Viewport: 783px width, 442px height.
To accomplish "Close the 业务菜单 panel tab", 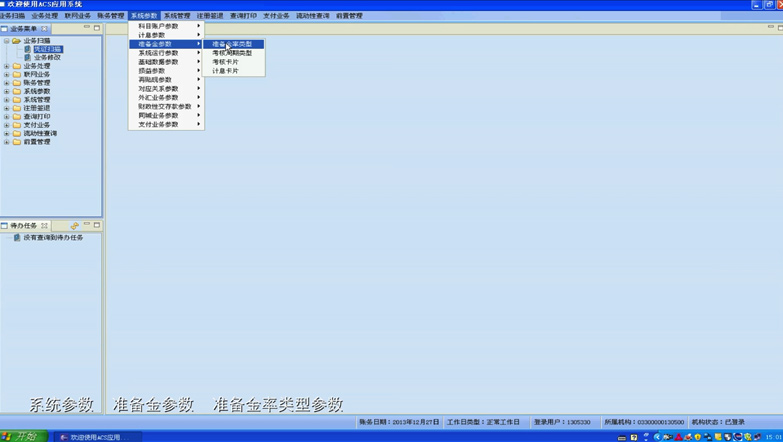I will tap(45, 29).
